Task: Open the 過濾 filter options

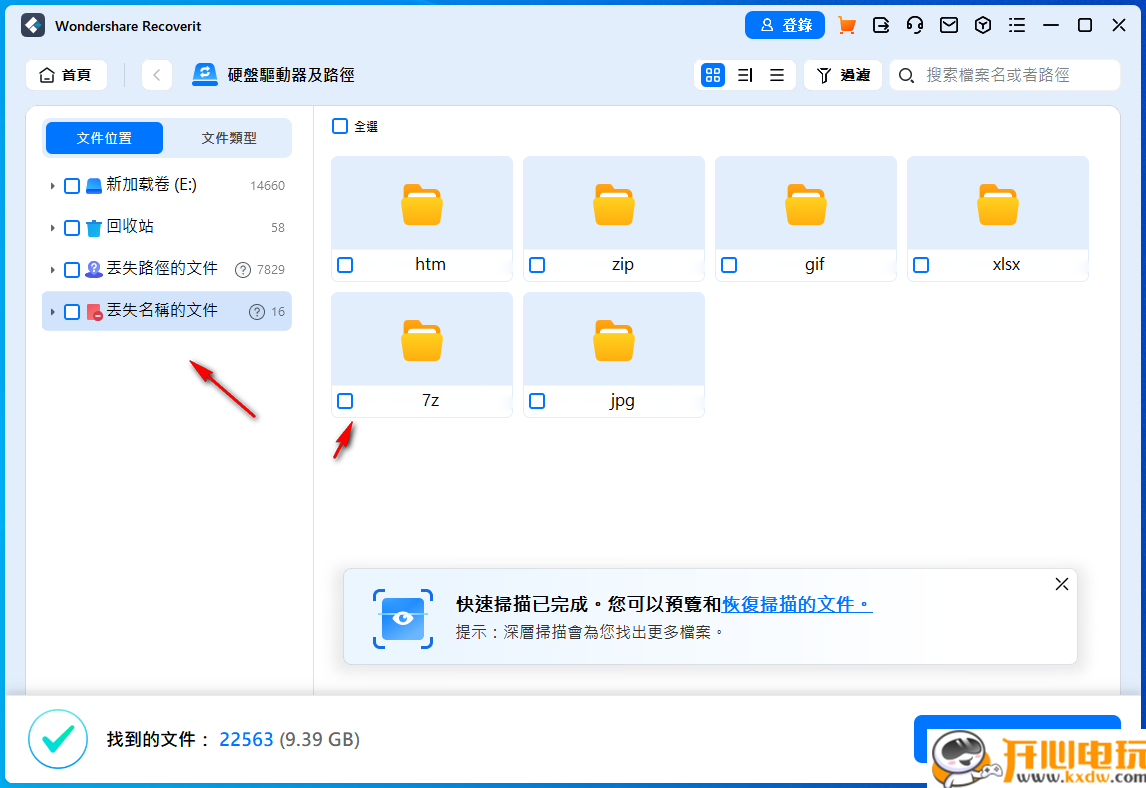Action: click(x=843, y=75)
